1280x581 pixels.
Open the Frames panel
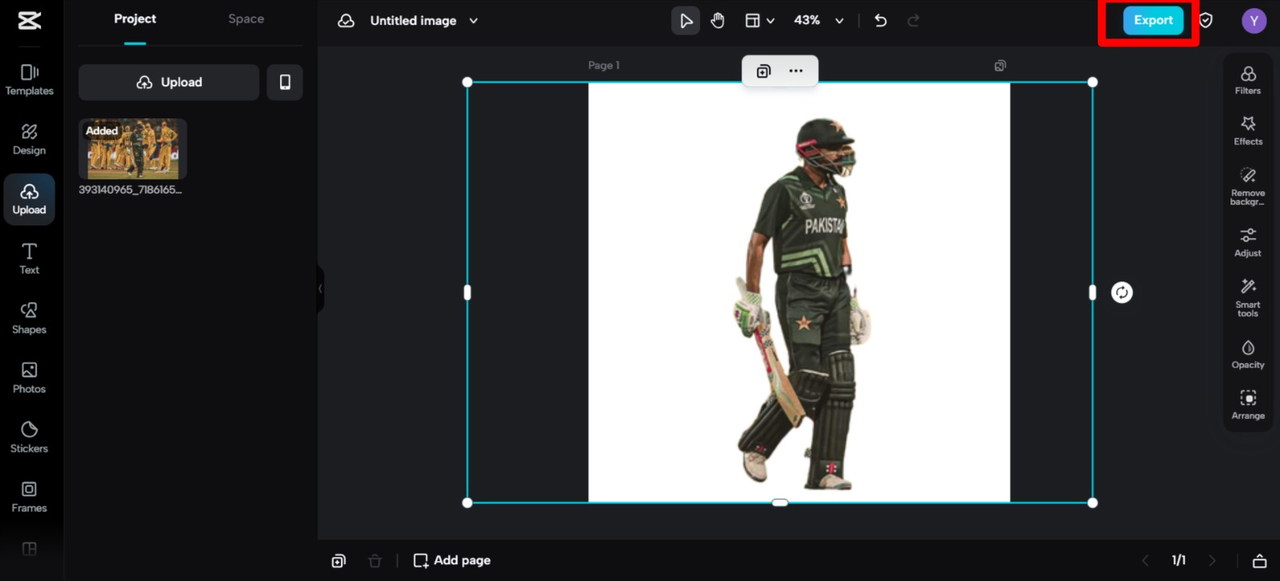pyautogui.click(x=29, y=497)
